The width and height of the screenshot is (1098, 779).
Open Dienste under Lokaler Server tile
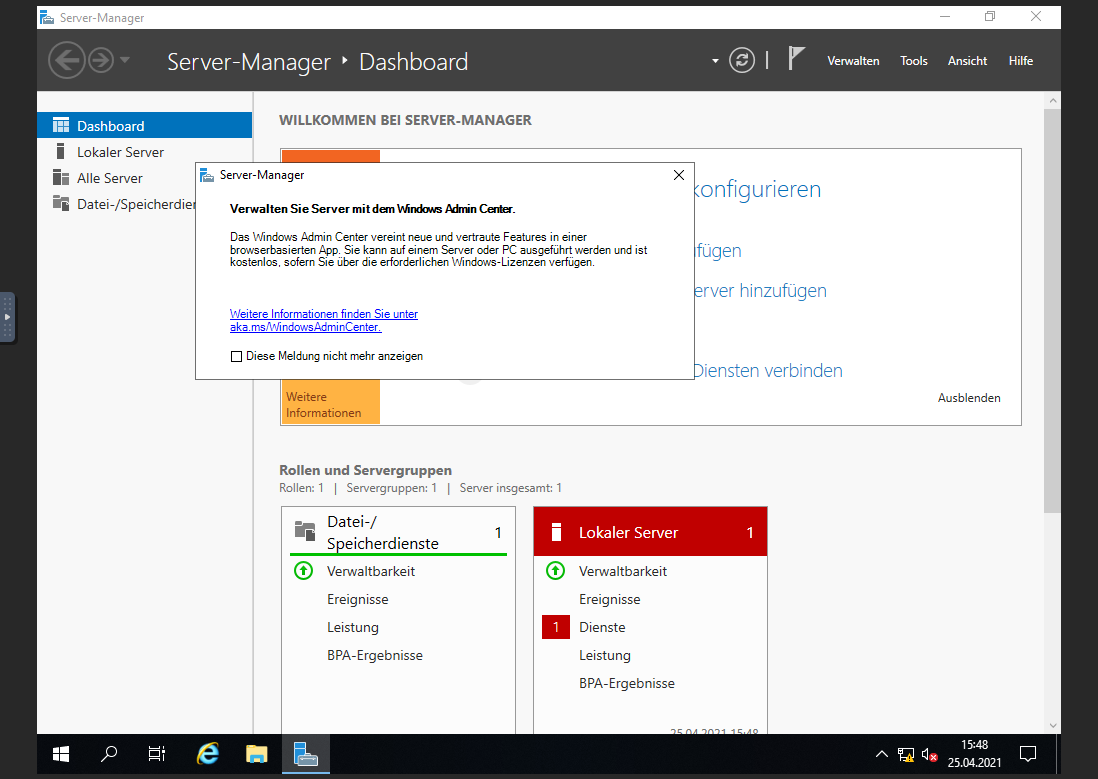(602, 628)
